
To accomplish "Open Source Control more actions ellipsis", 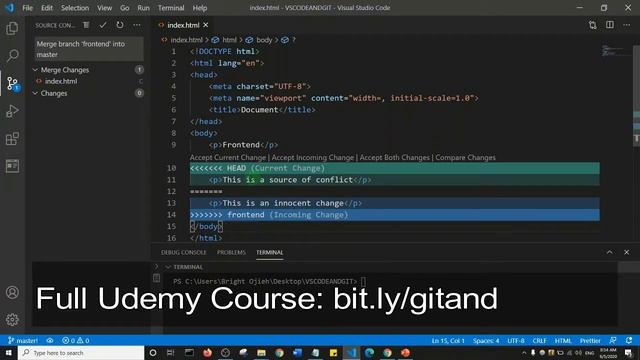I will tap(137, 25).
